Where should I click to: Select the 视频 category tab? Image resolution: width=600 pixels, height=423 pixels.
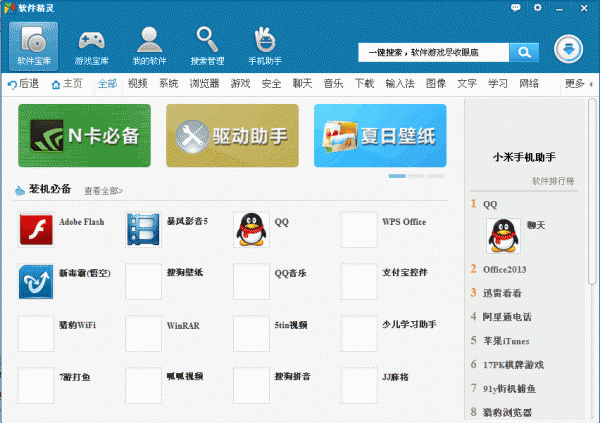click(x=138, y=83)
